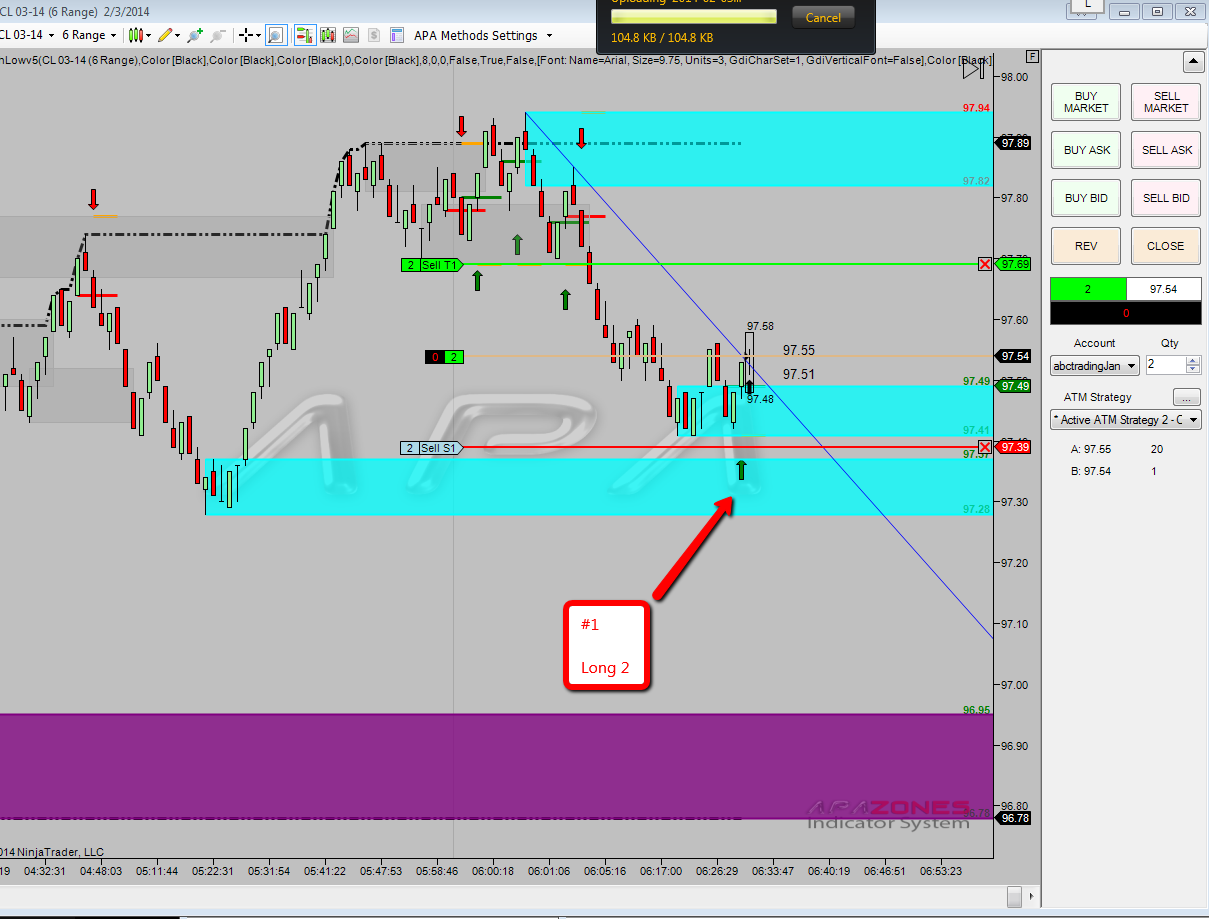The image size is (1209, 919).
Task: Click the A: 97.55 strategy row
Action: pos(1117,449)
